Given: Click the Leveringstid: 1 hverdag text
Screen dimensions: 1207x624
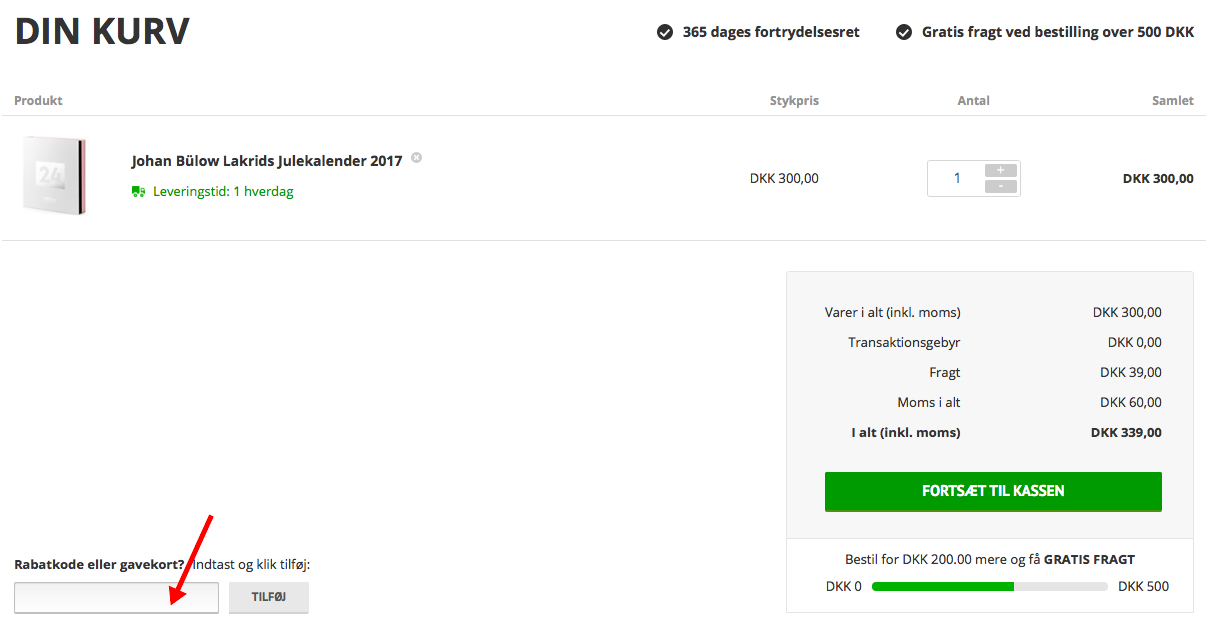Looking at the screenshot, I should click(223, 191).
